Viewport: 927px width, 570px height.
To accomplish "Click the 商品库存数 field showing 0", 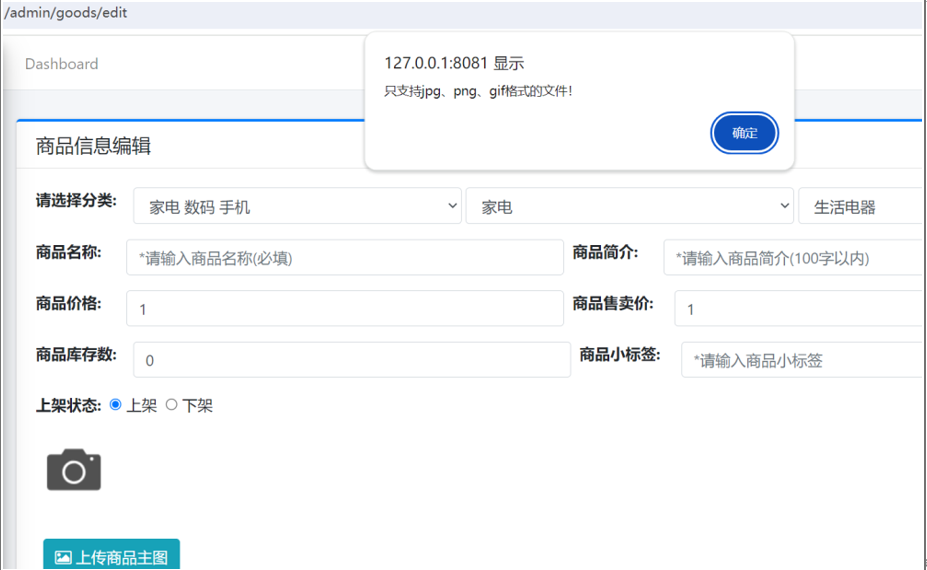I will pyautogui.click(x=351, y=360).
